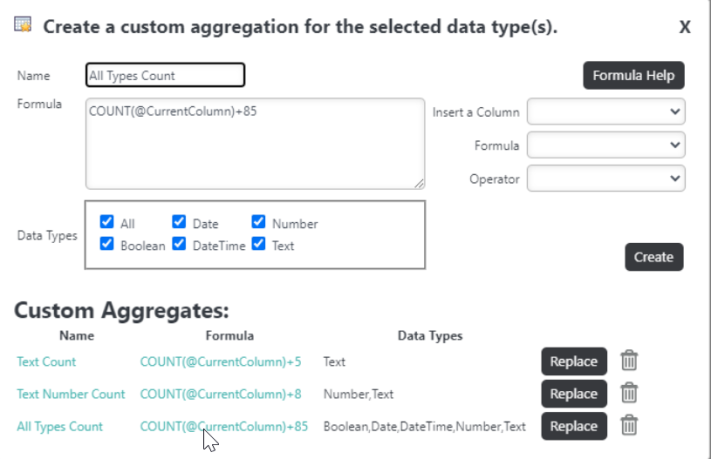The height and width of the screenshot is (459, 711).
Task: Uncheck the All data type checkbox
Action: (x=107, y=222)
